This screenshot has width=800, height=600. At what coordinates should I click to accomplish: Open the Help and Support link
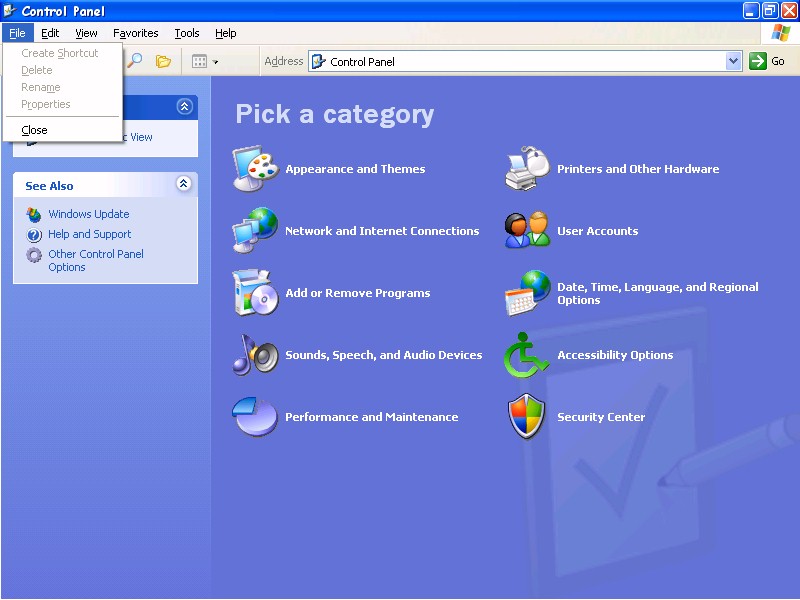click(90, 234)
